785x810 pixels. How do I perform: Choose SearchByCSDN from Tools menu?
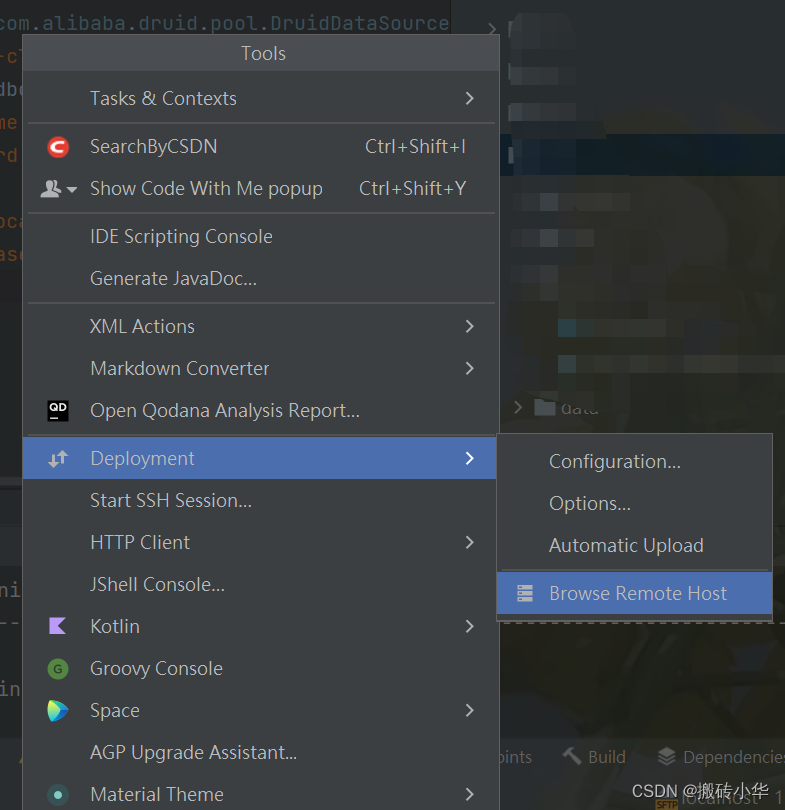[261, 147]
